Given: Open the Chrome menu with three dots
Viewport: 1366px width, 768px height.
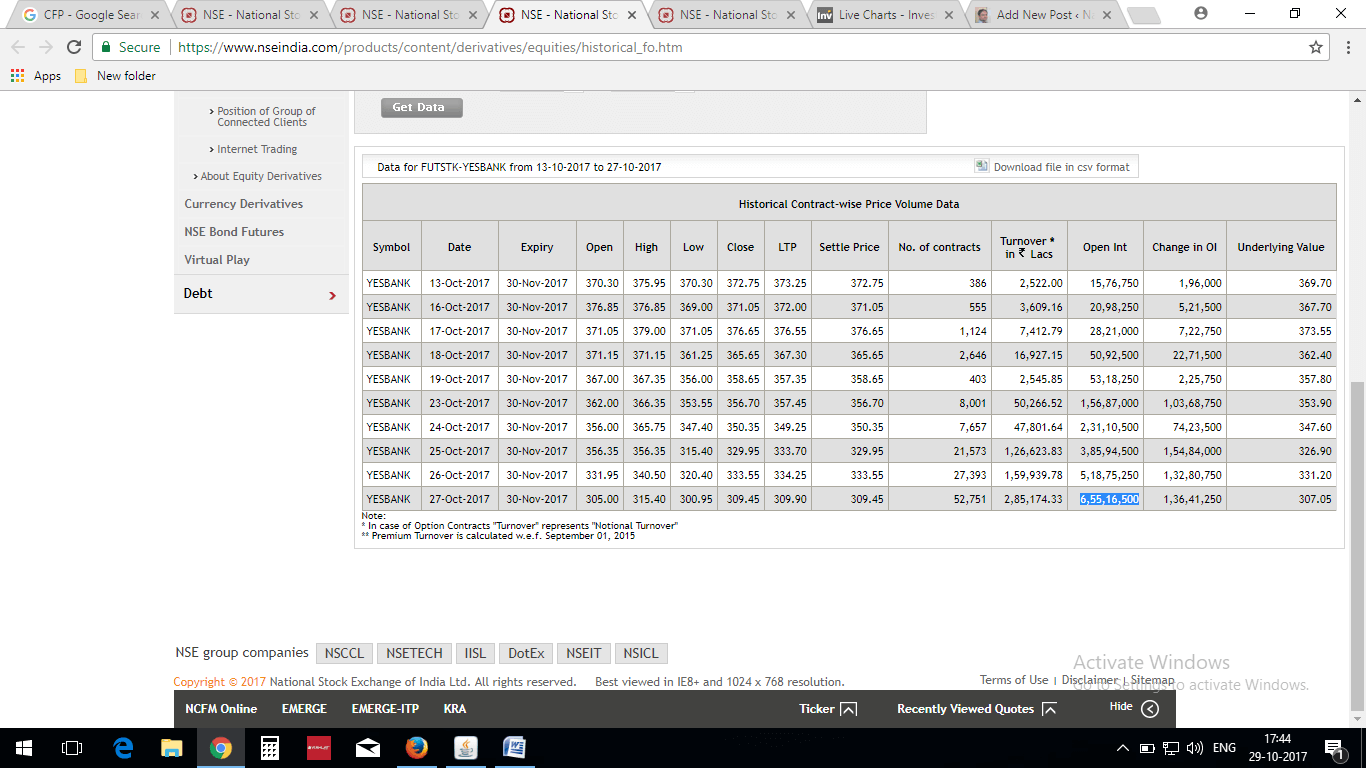Looking at the screenshot, I should [1347, 47].
